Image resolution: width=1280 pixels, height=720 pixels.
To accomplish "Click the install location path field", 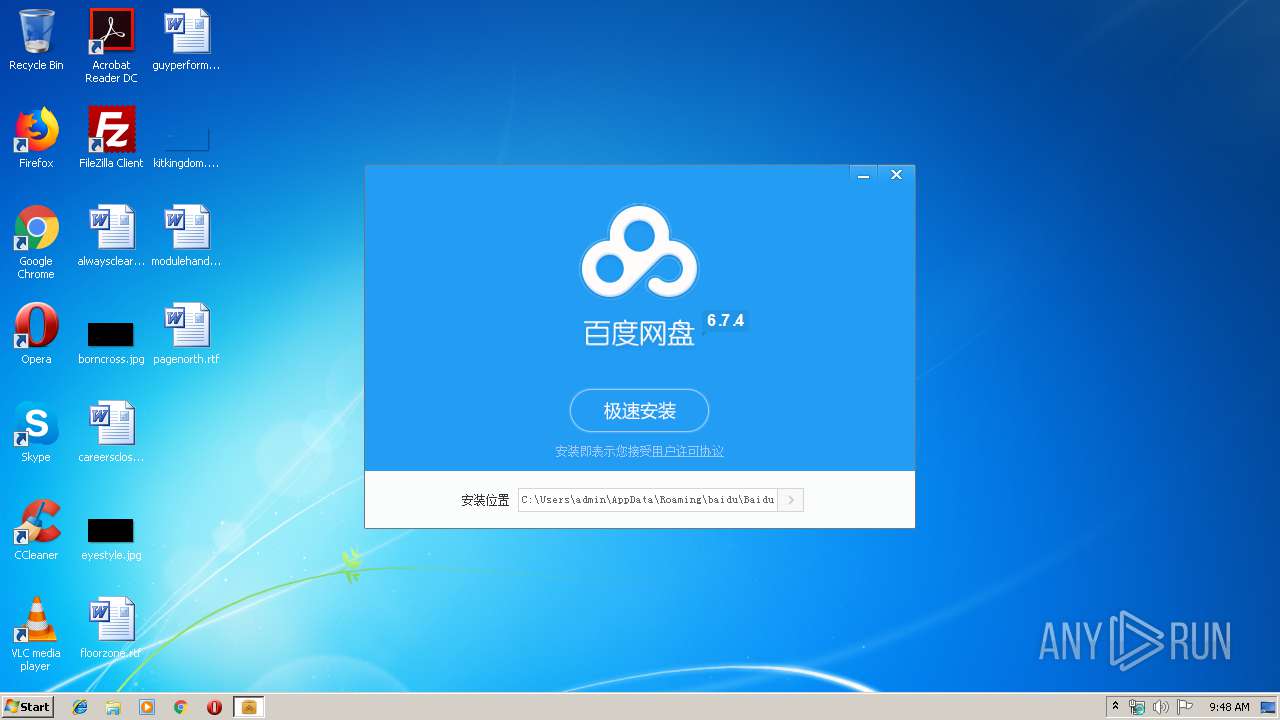I will pos(647,500).
